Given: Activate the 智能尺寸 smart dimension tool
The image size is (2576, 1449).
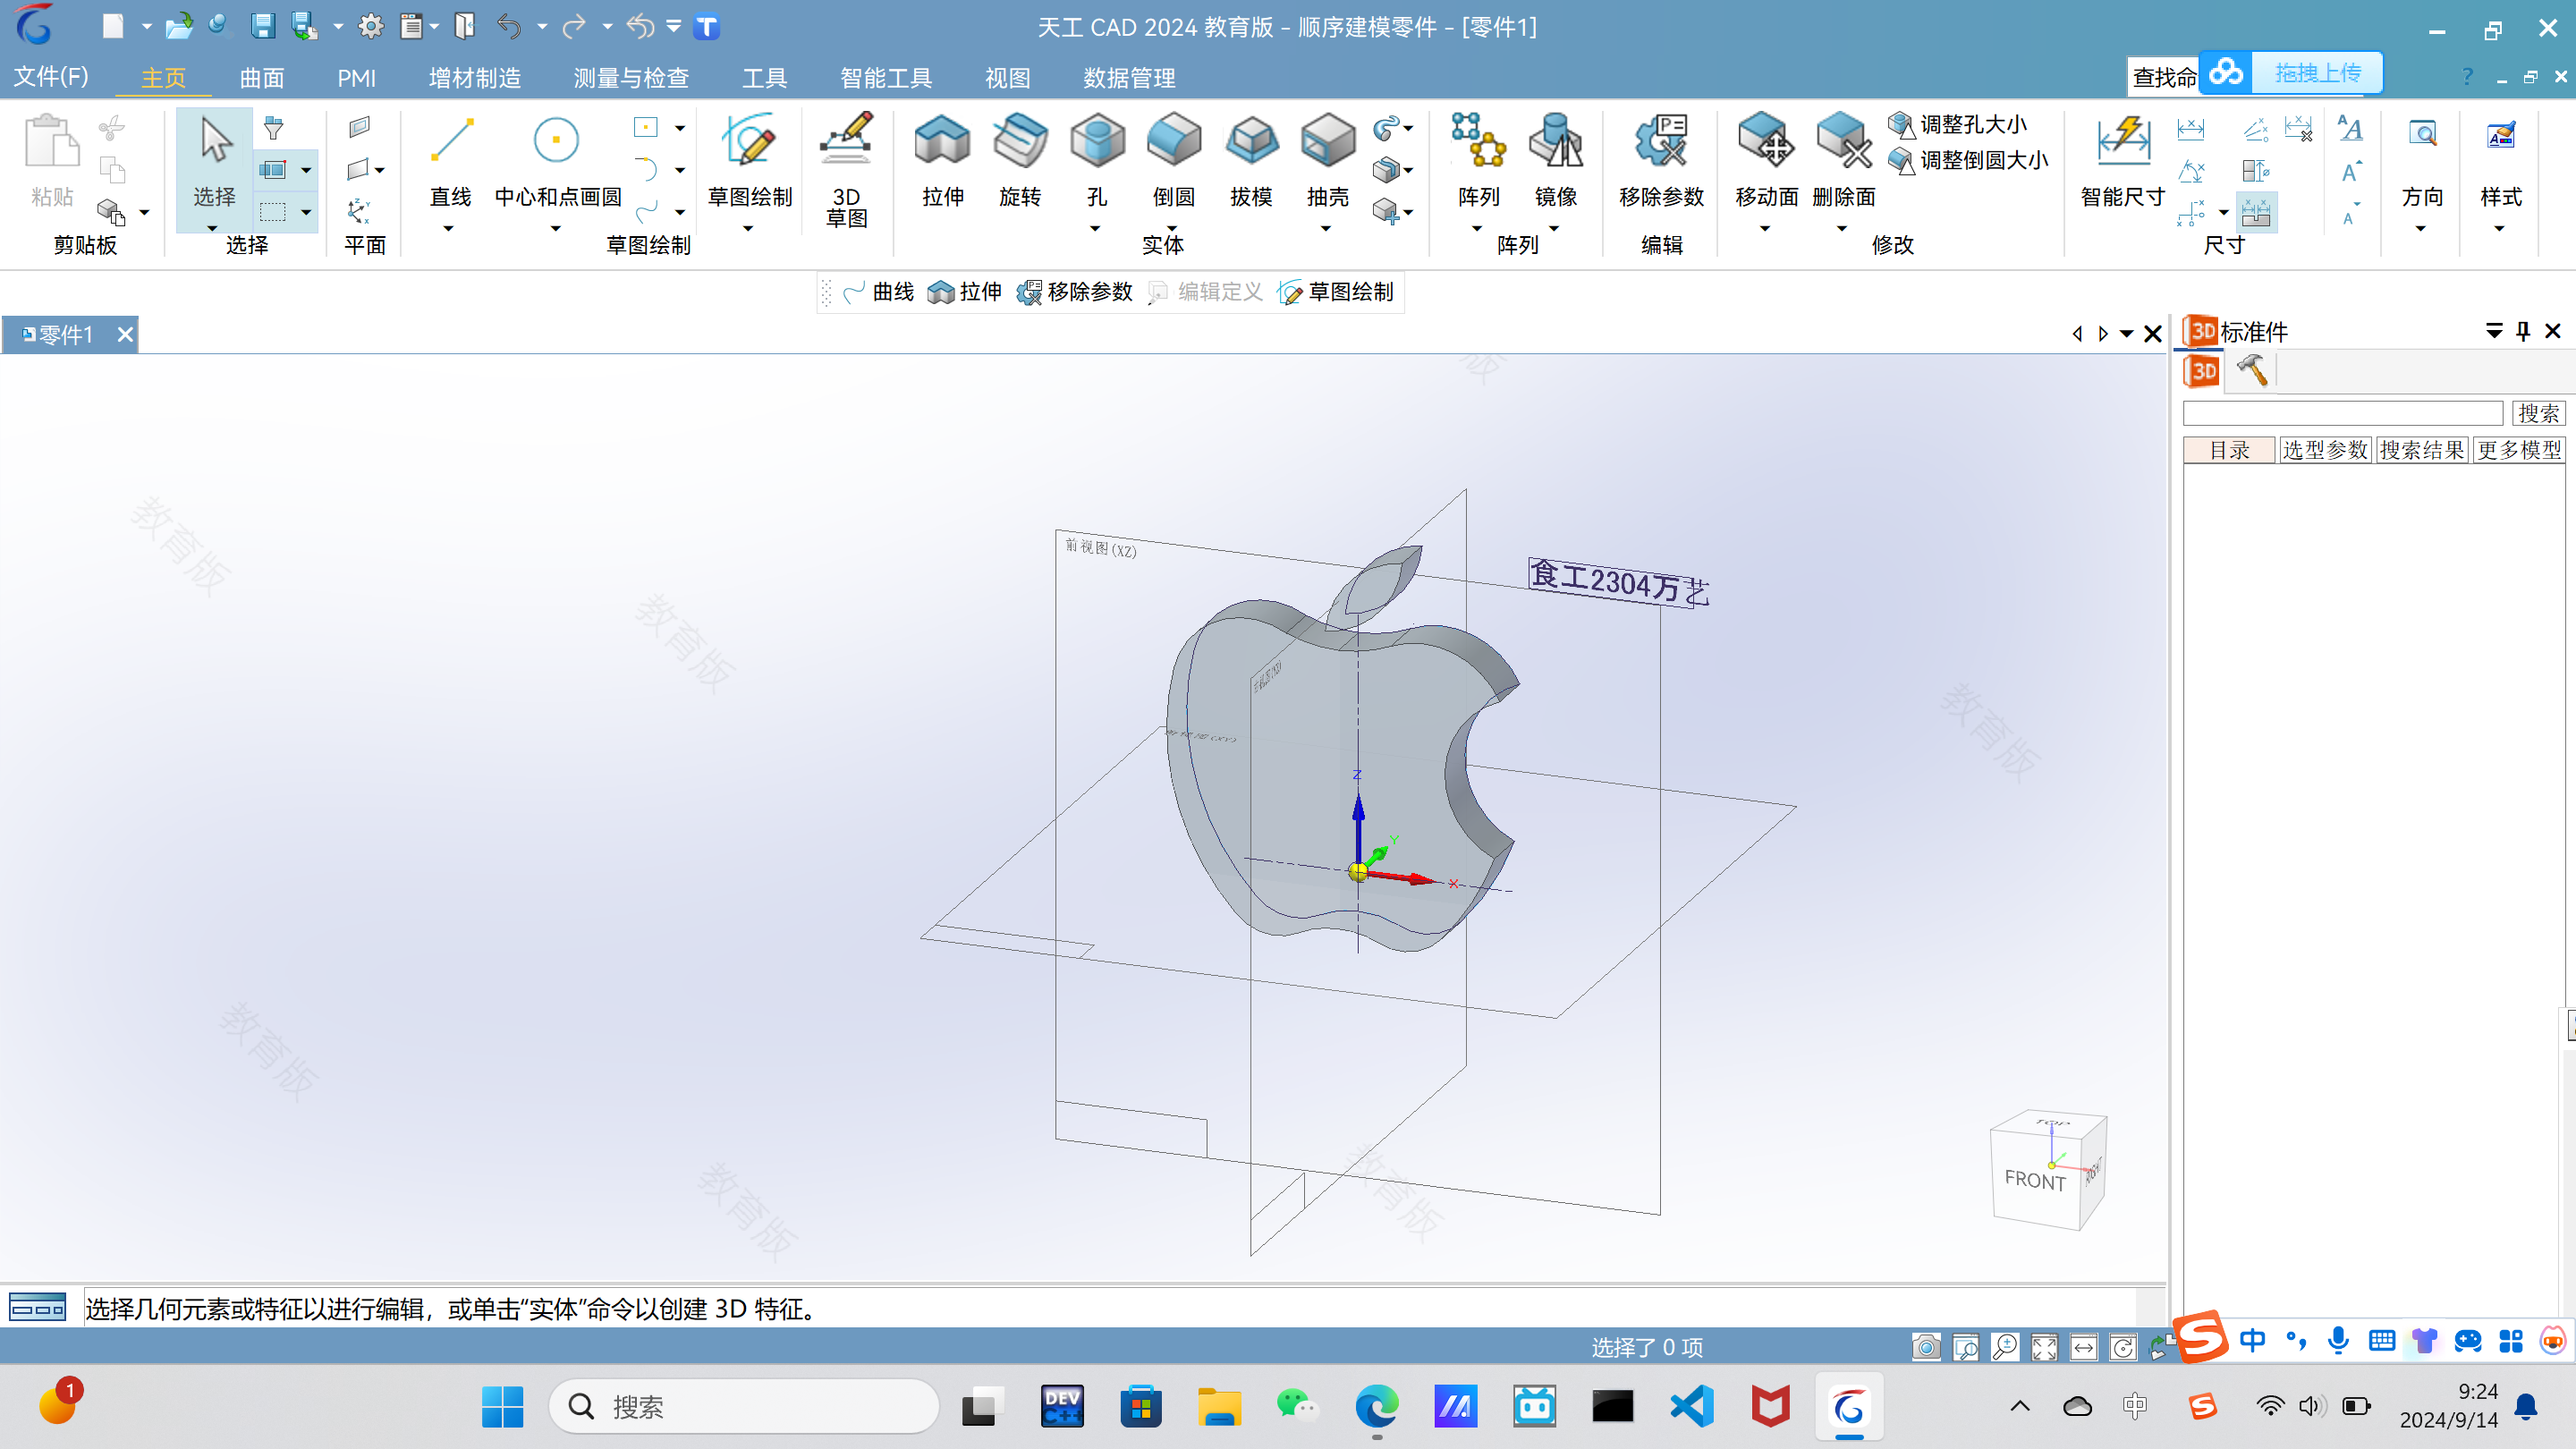Looking at the screenshot, I should point(2122,160).
